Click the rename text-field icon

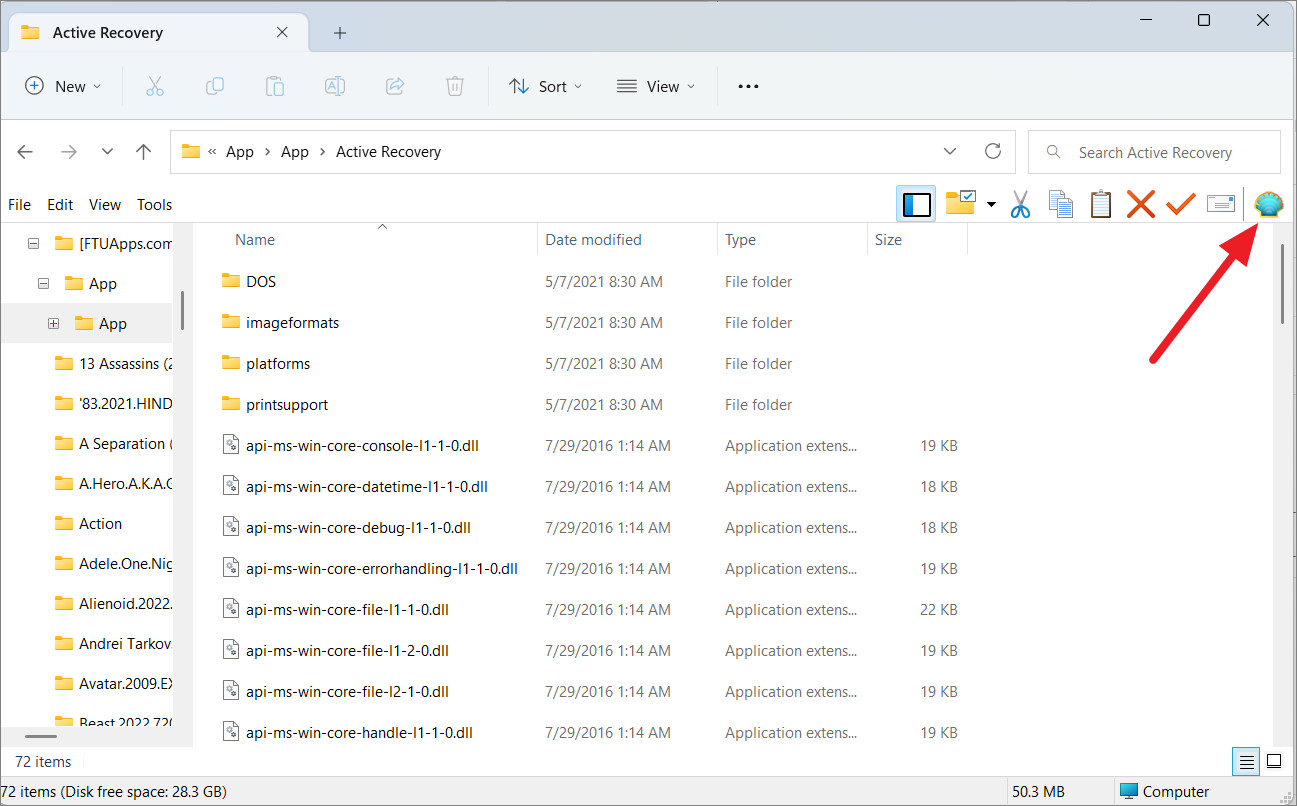point(1220,204)
